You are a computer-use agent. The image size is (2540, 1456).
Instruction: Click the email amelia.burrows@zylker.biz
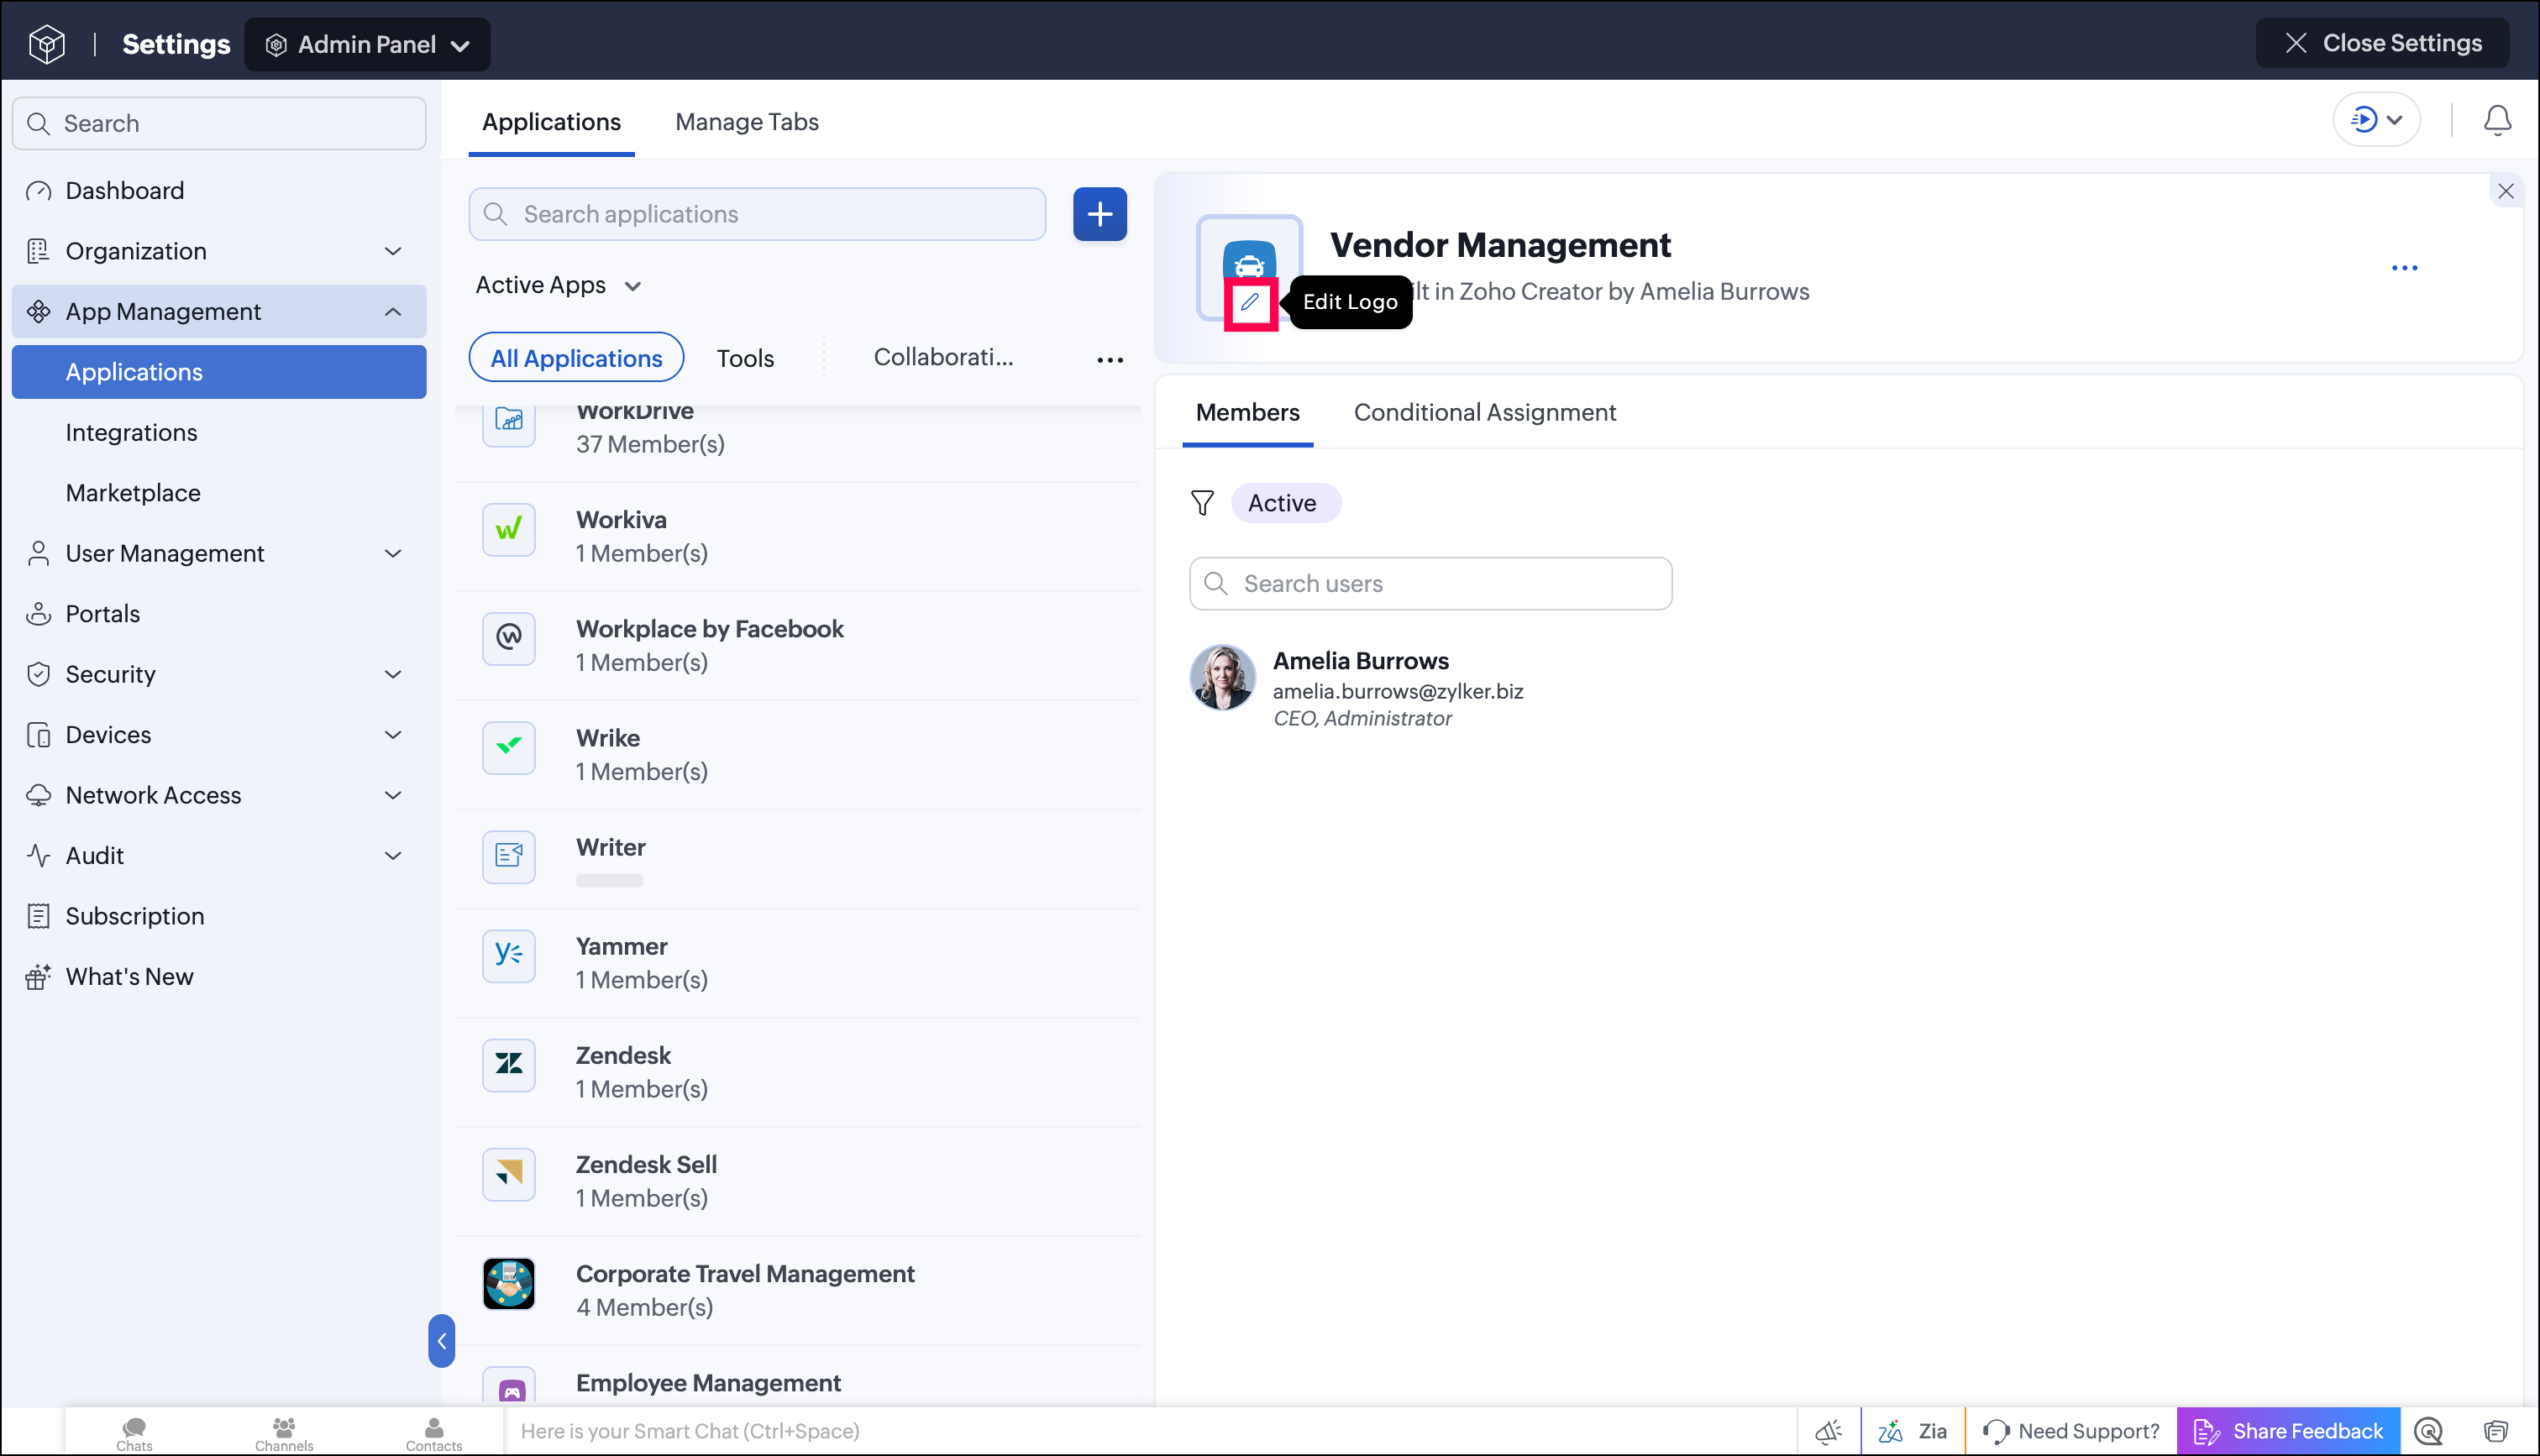1398,691
